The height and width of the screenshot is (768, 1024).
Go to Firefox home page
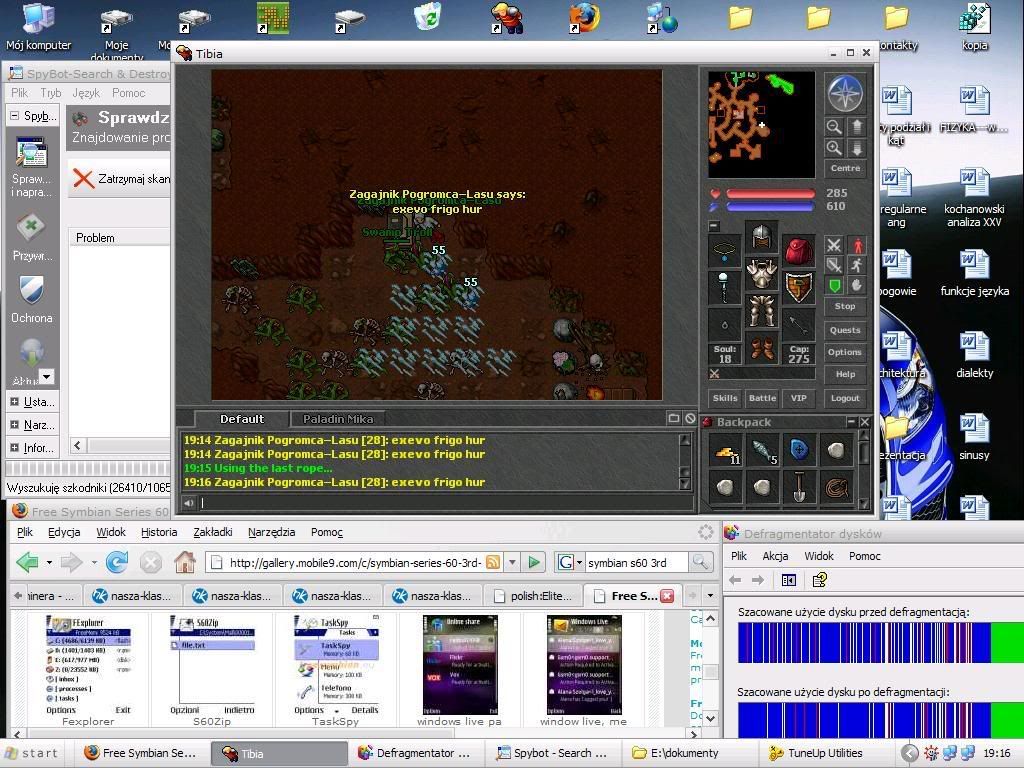pos(185,562)
